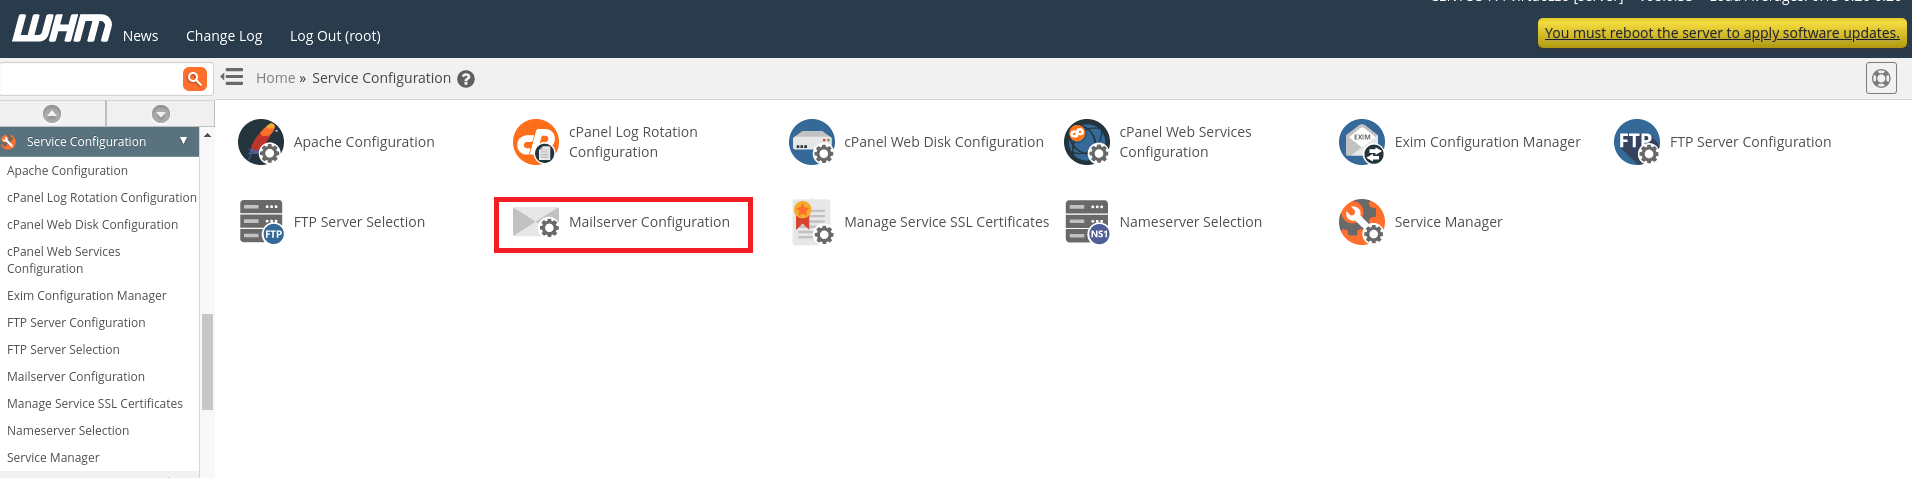Viewport: 1912px width, 478px height.
Task: Open the Change Log menu item
Action: (x=224, y=36)
